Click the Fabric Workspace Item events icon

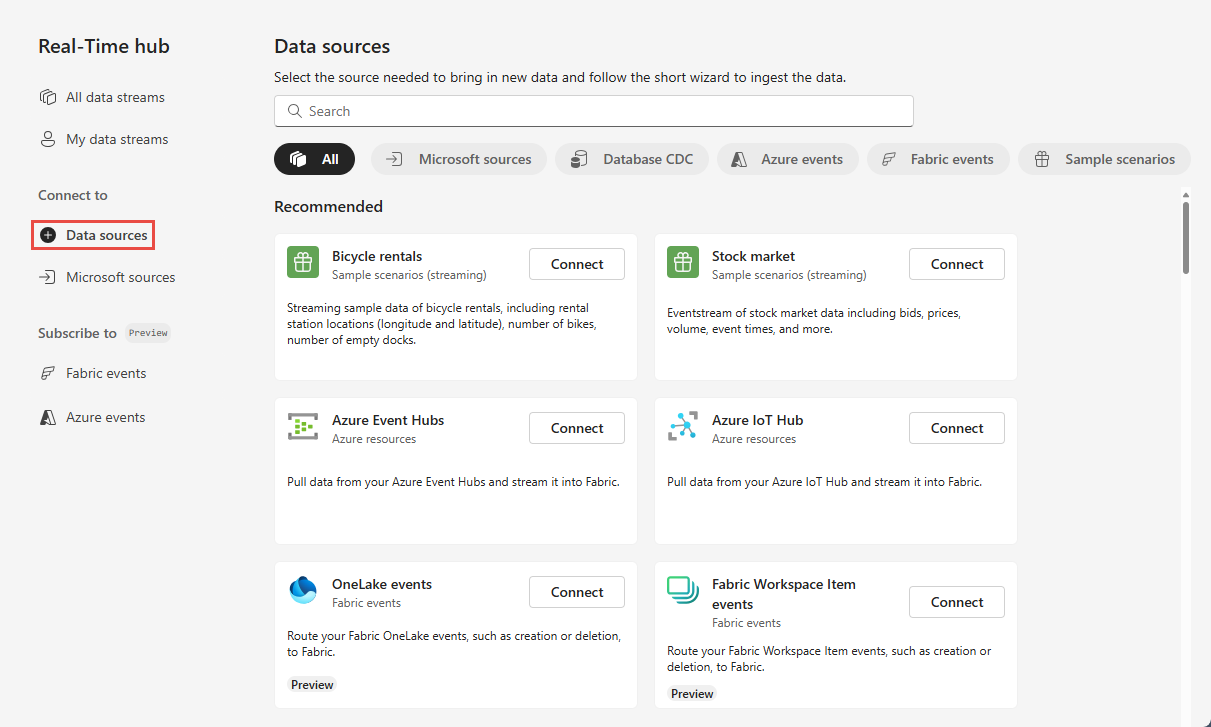683,590
